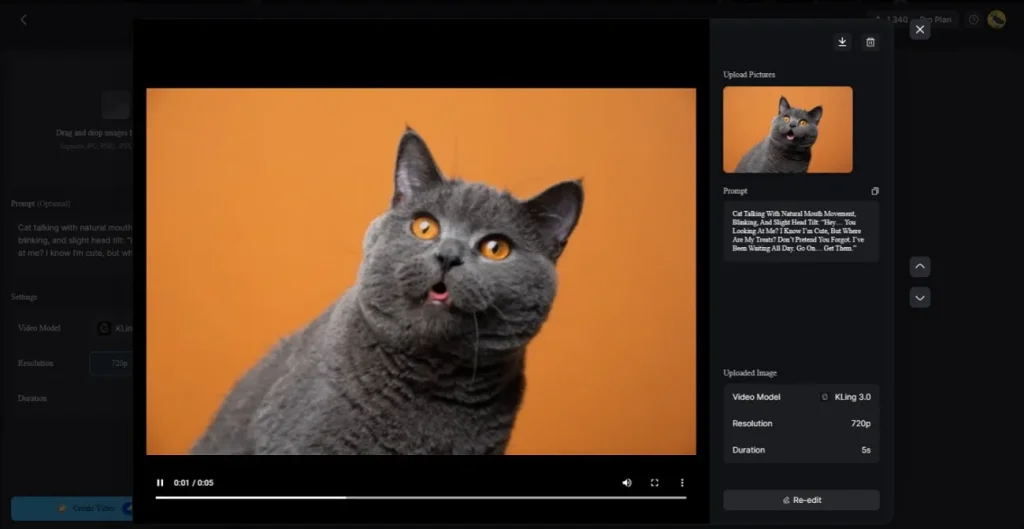1024x529 pixels.
Task: Click the KLing 3.0 video model value
Action: [x=846, y=397]
